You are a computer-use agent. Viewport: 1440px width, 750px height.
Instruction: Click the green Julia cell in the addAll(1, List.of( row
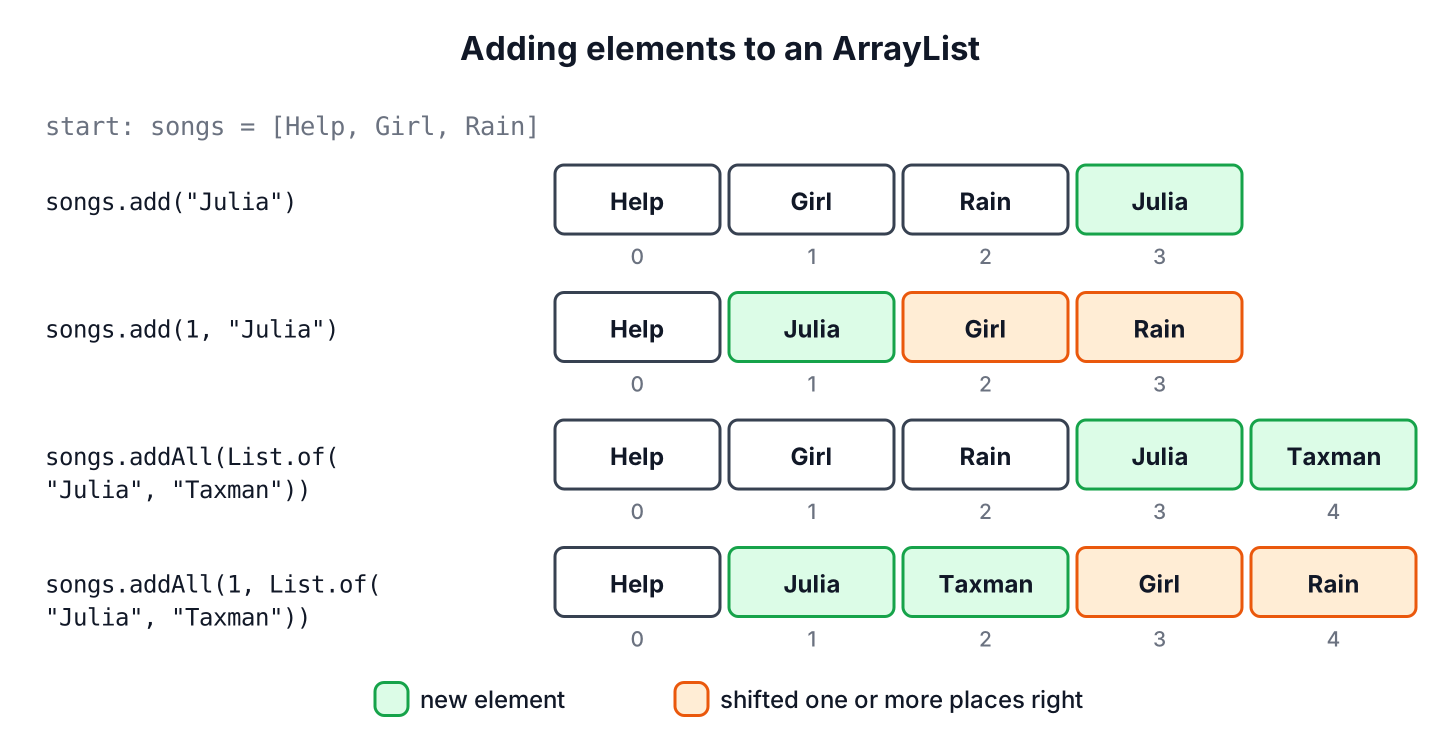tap(811, 582)
